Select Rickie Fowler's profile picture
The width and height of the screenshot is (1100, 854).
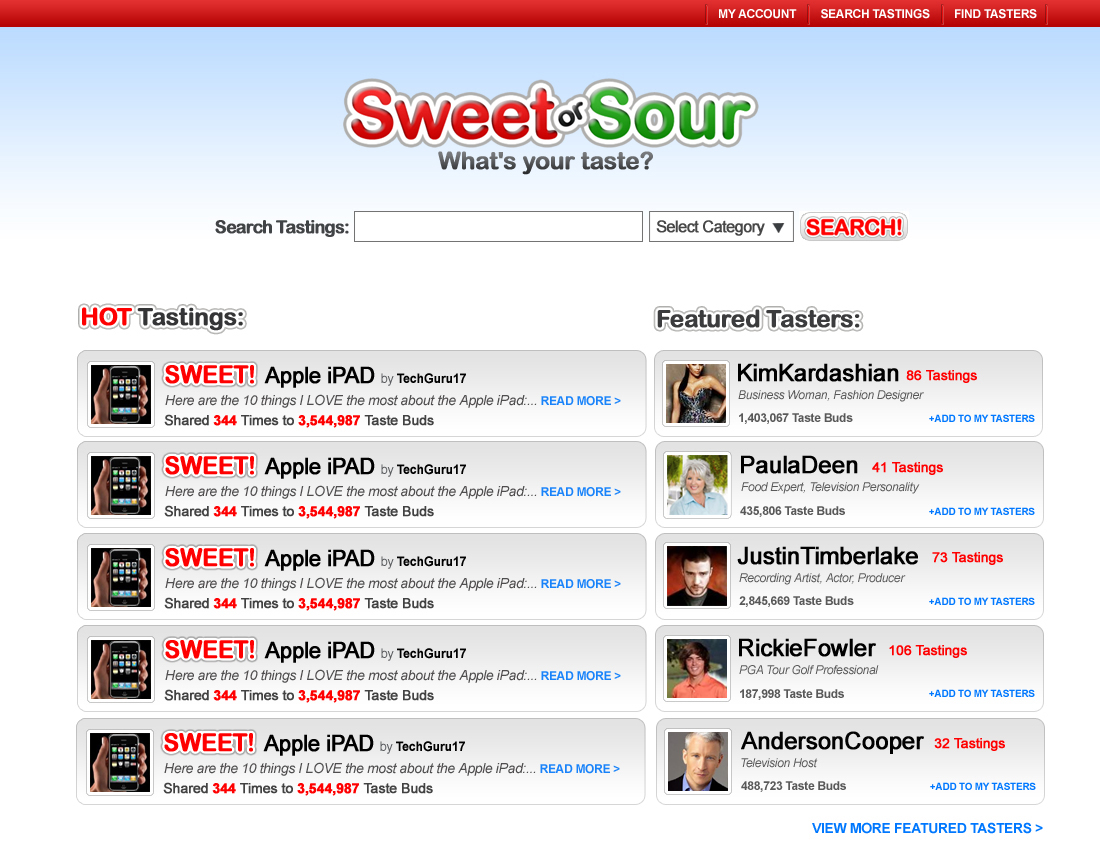pyautogui.click(x=696, y=668)
